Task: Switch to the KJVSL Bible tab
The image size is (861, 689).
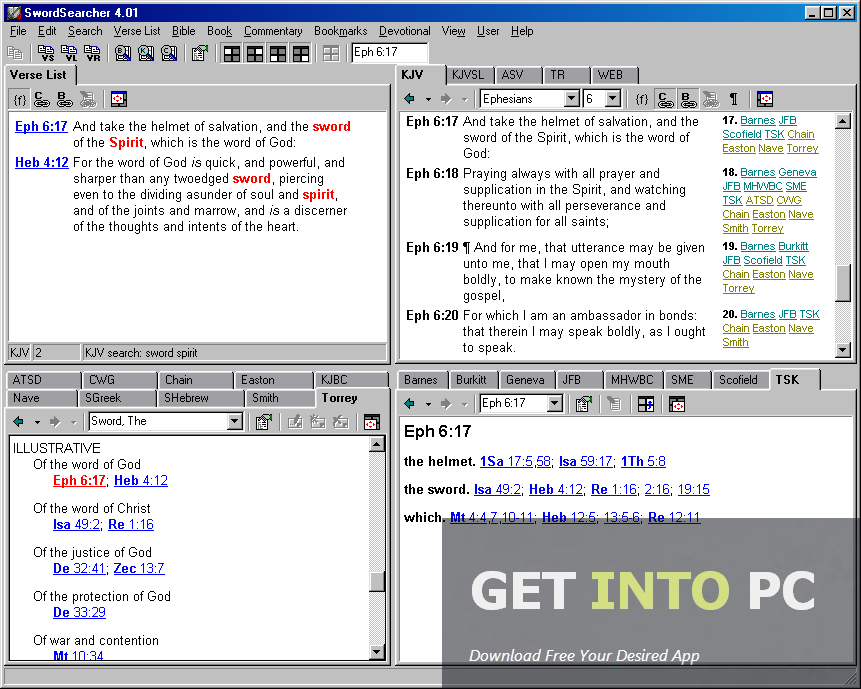Action: (469, 75)
